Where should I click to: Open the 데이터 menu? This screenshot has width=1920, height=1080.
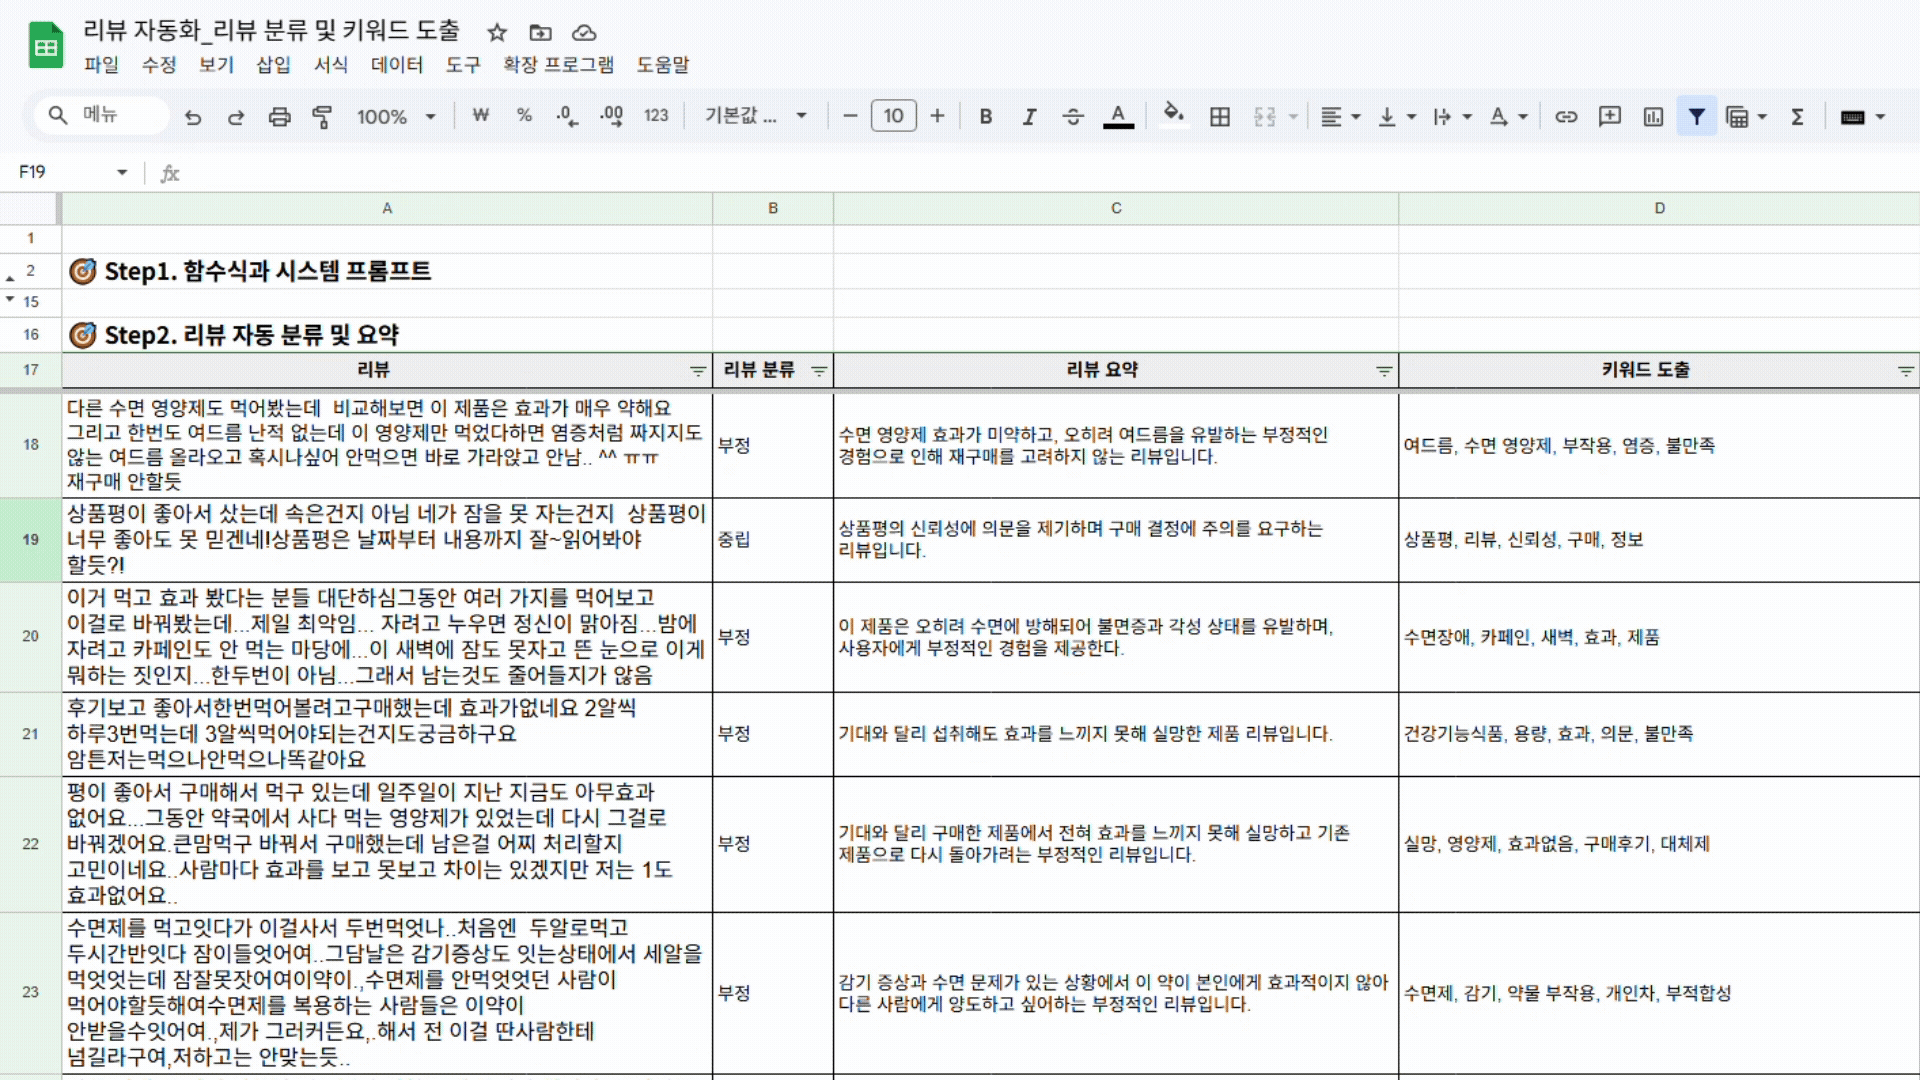click(x=397, y=65)
